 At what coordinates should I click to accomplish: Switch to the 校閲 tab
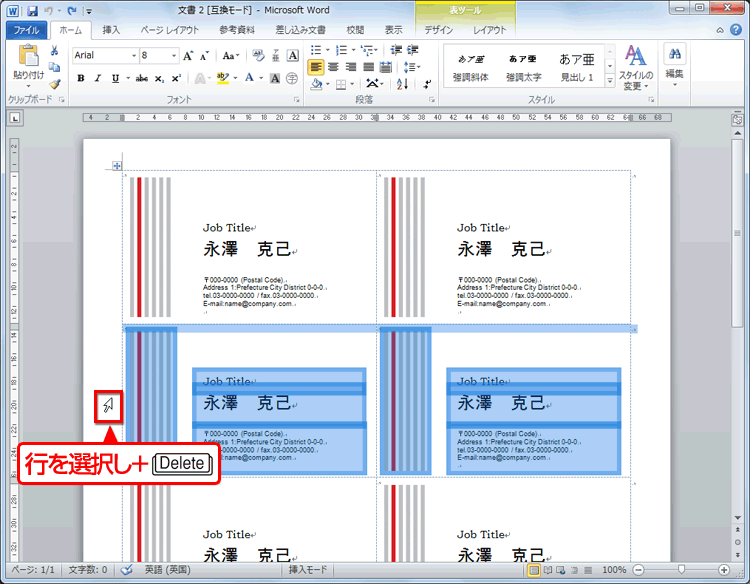tap(355, 30)
